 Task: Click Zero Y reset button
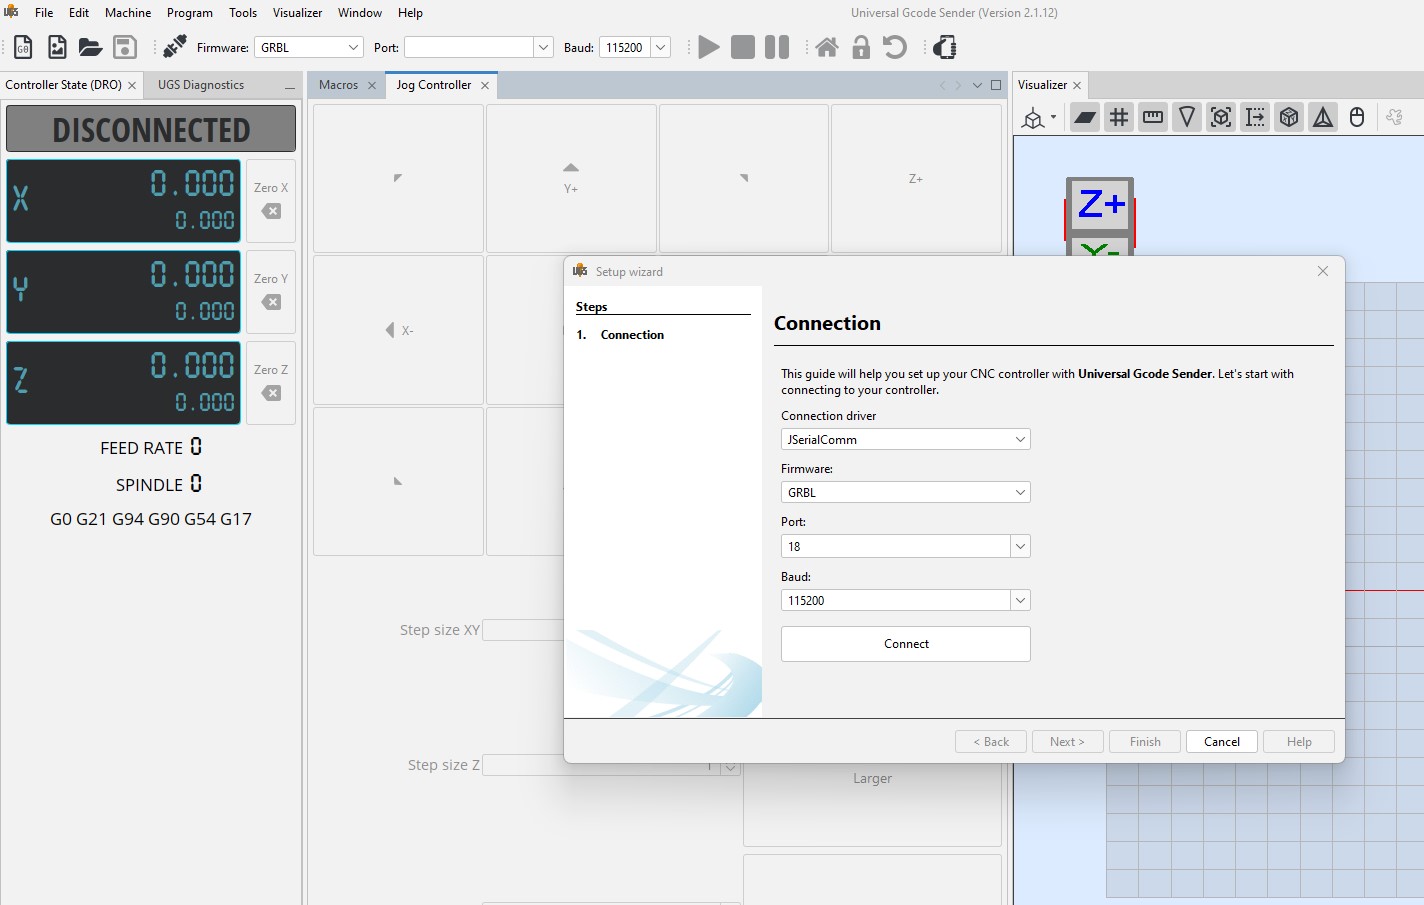coord(271,291)
